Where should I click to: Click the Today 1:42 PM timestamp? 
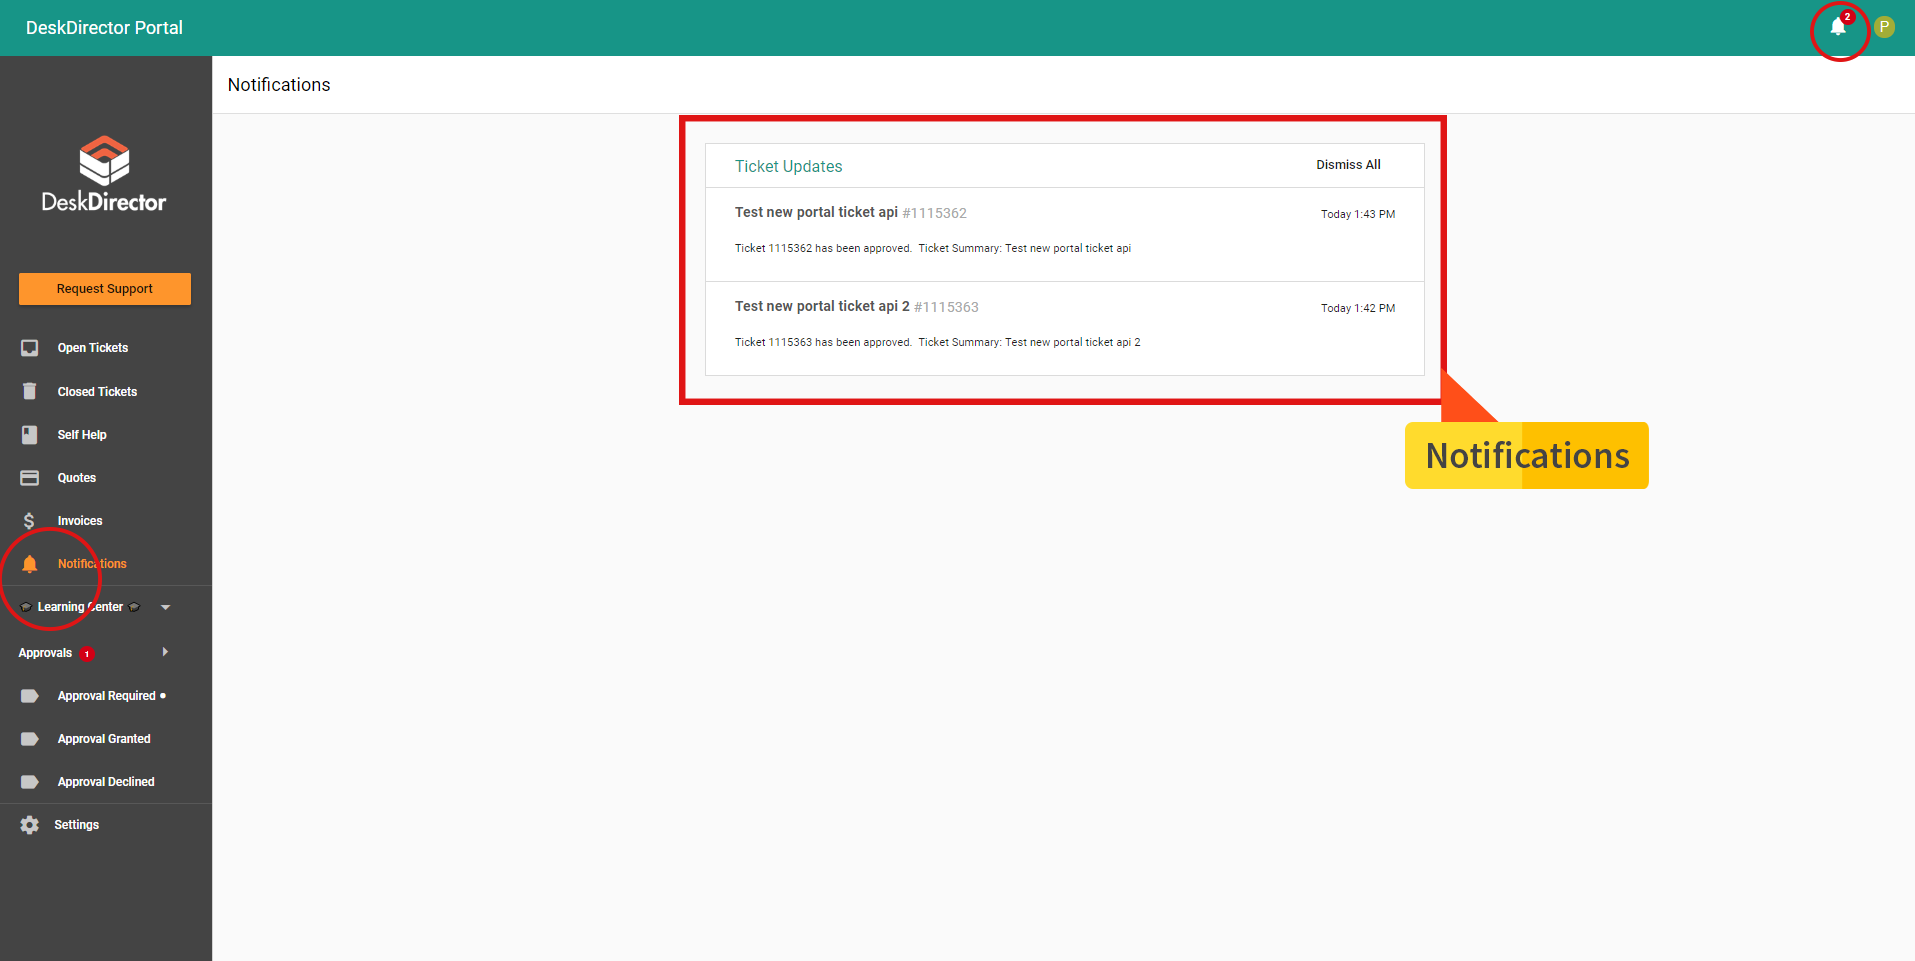1358,308
